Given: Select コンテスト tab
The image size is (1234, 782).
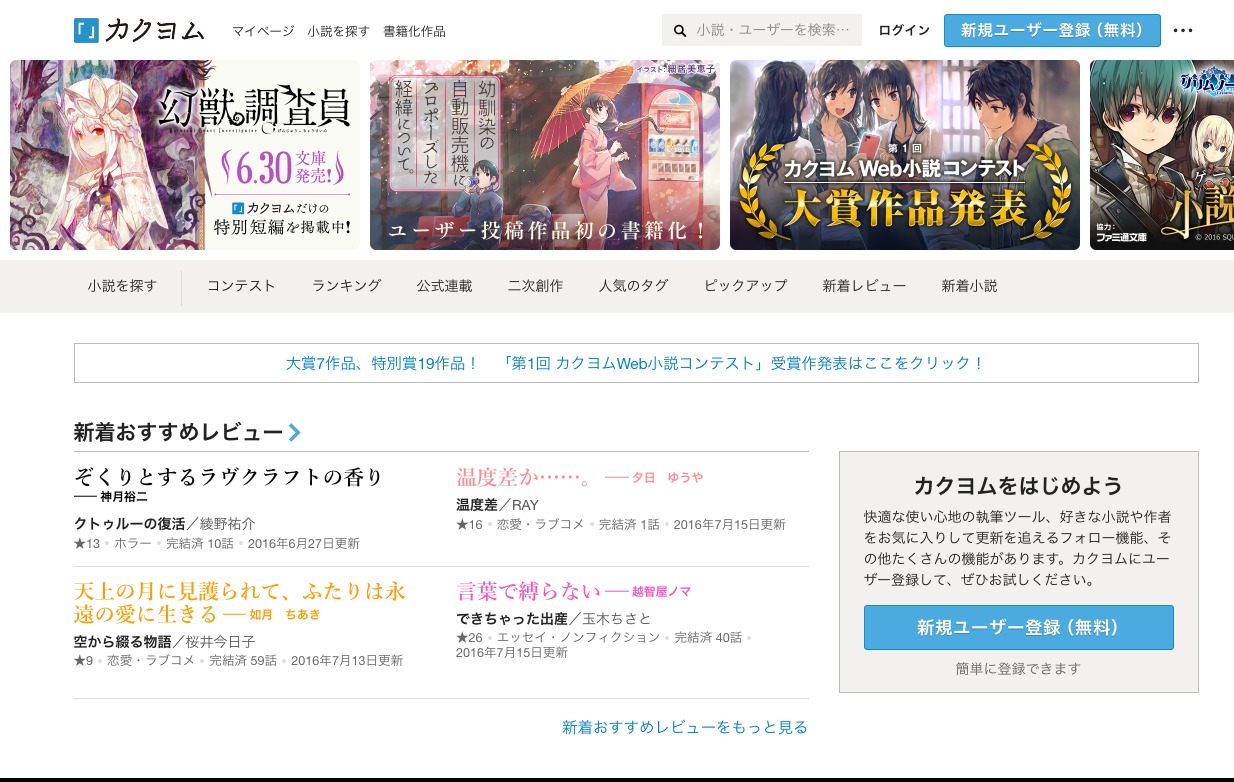Looking at the screenshot, I should pos(241,286).
